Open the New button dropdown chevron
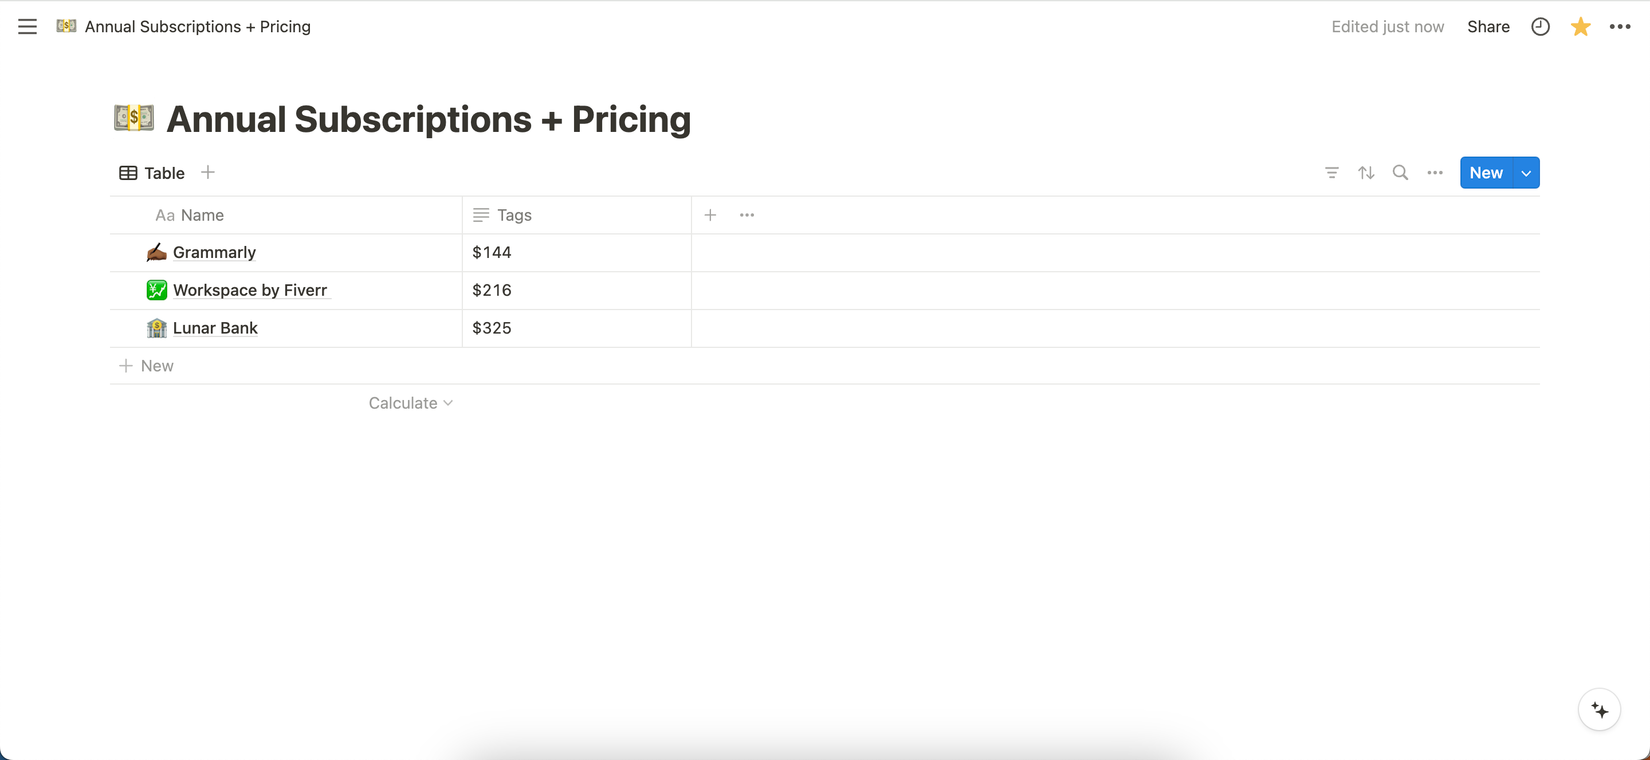Screen dimensions: 1650x760 click(x=1526, y=172)
